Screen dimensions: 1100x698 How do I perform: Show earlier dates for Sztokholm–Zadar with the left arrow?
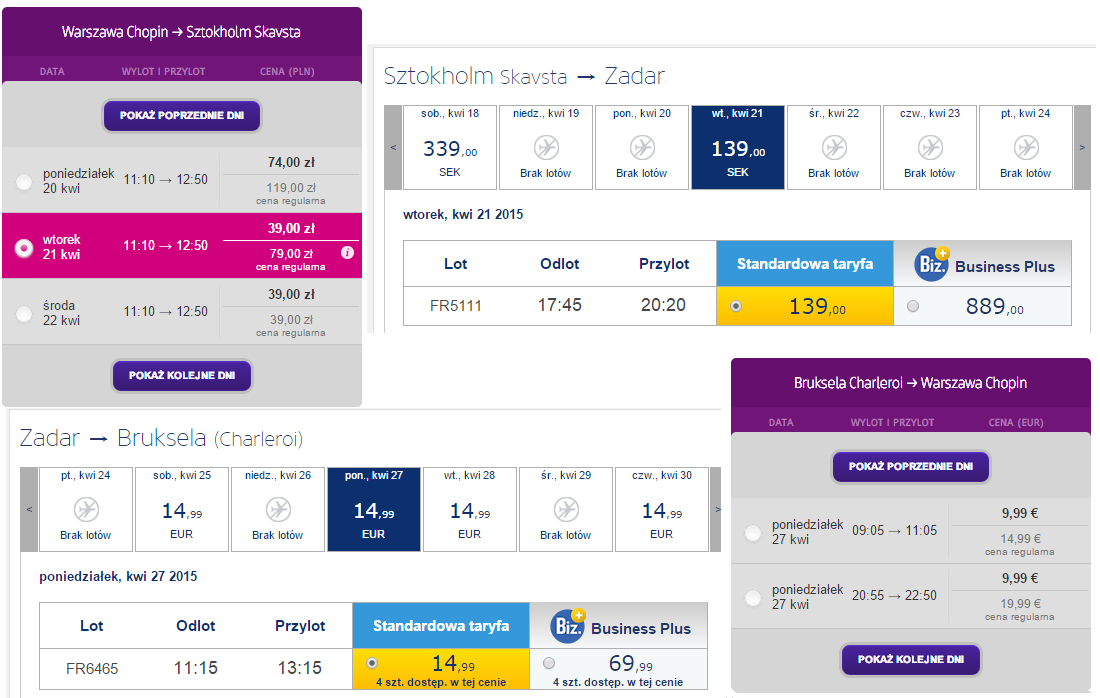[x=394, y=147]
